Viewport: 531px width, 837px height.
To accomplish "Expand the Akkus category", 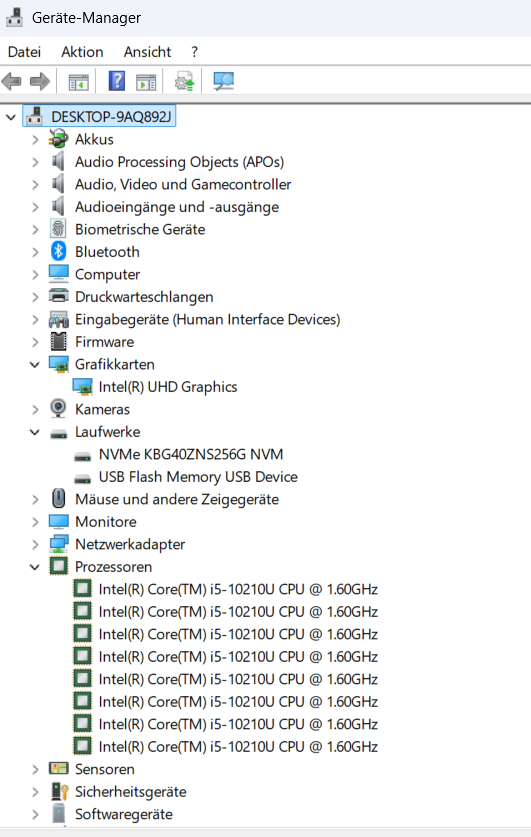I will point(35,139).
